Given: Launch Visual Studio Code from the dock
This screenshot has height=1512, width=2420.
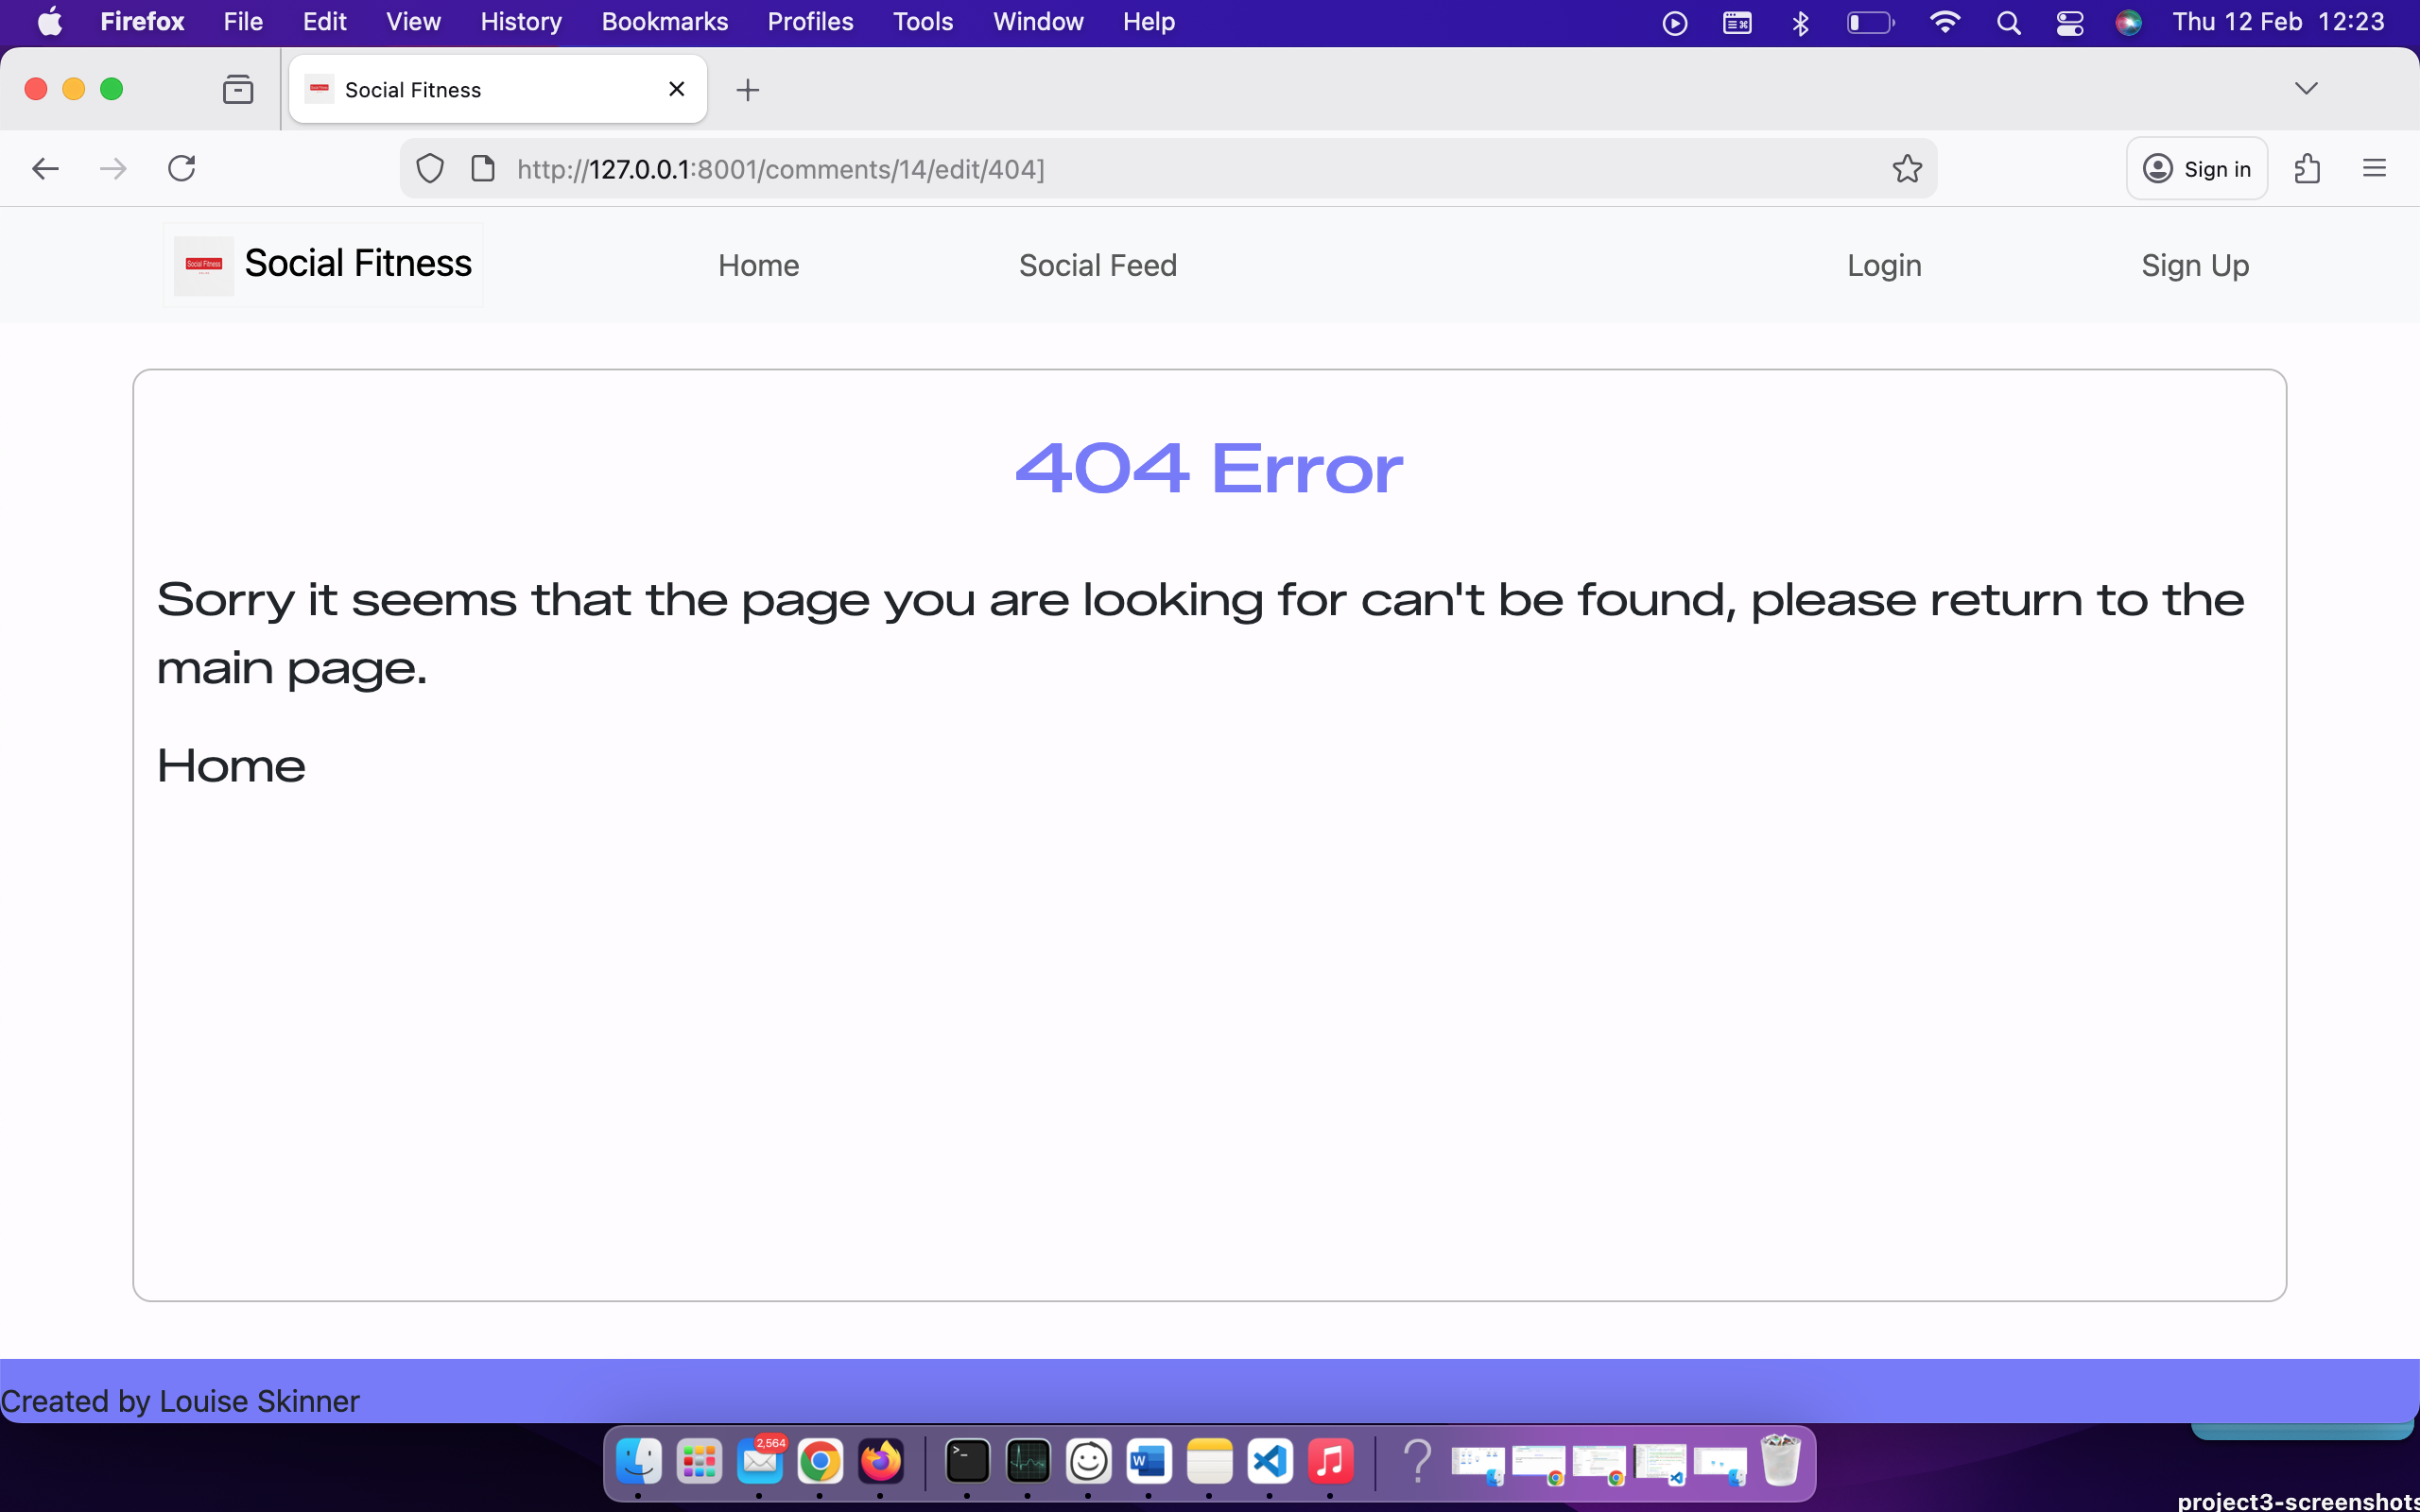Looking at the screenshot, I should pyautogui.click(x=1270, y=1462).
